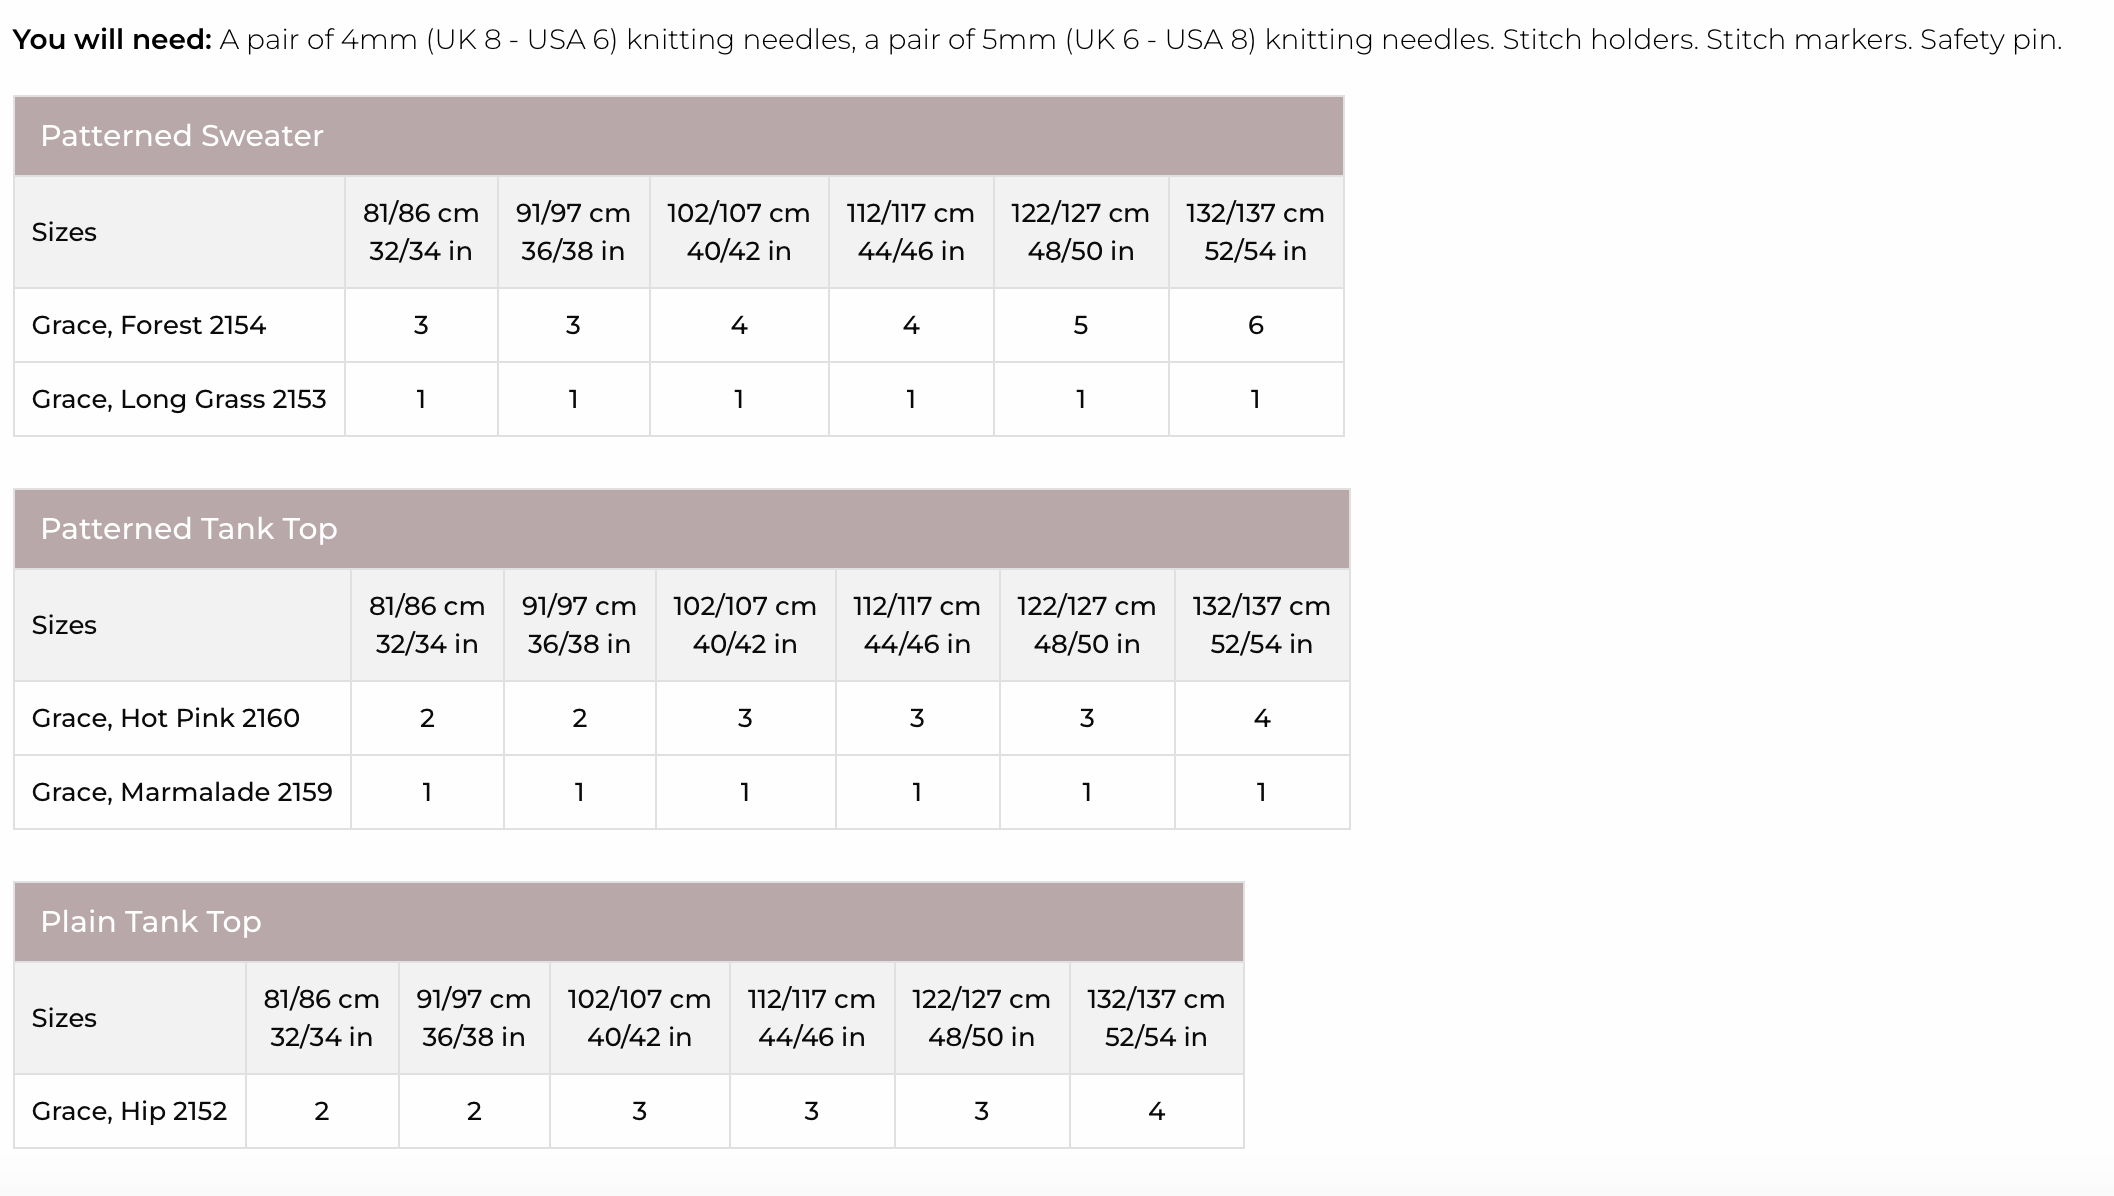Select Sizes label in Patterned Sweater table
This screenshot has width=2114, height=1196.
point(64,232)
